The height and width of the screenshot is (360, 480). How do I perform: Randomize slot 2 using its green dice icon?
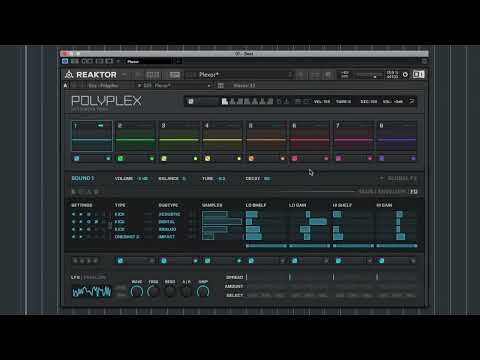[120, 158]
